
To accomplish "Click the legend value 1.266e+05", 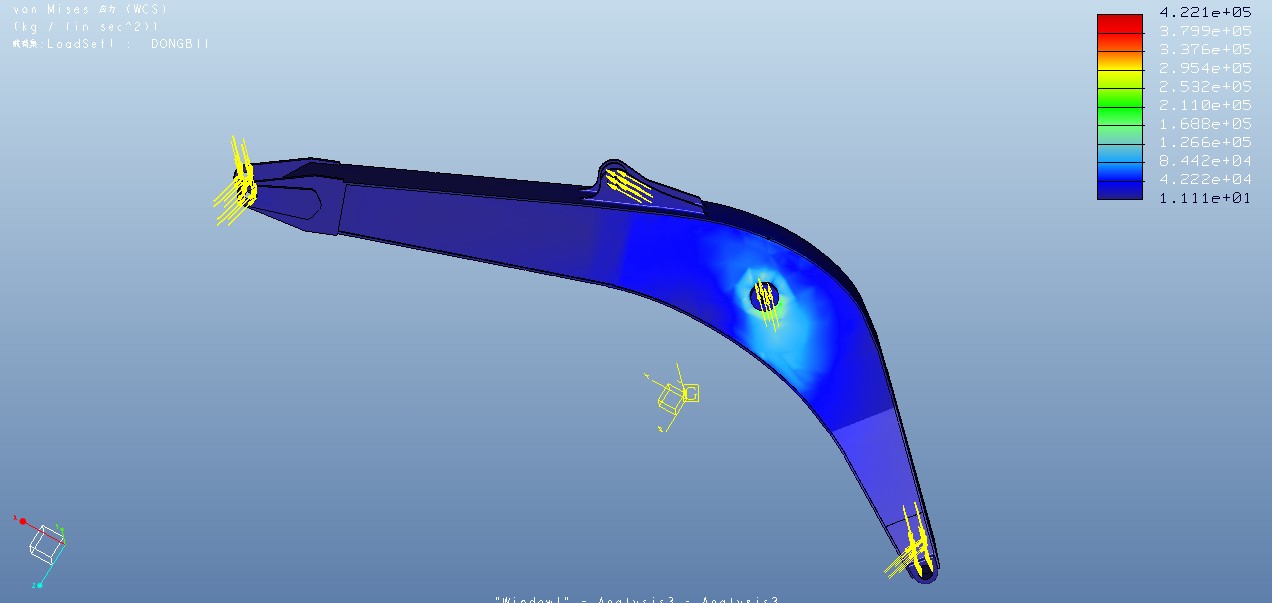I will [1205, 142].
